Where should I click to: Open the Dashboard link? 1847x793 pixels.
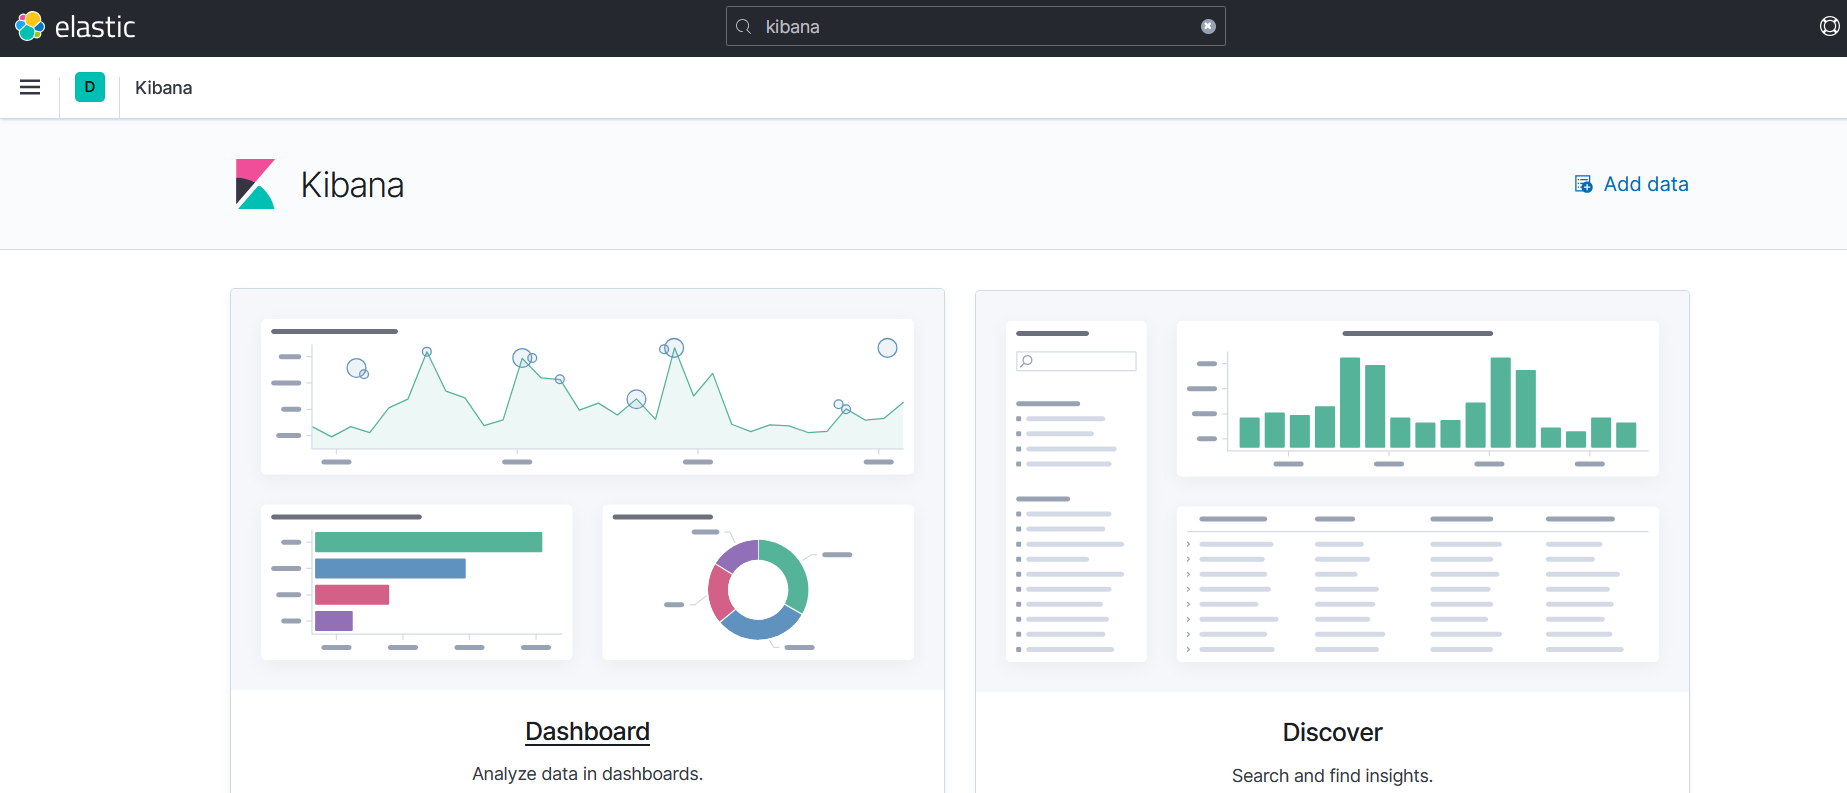pos(587,732)
